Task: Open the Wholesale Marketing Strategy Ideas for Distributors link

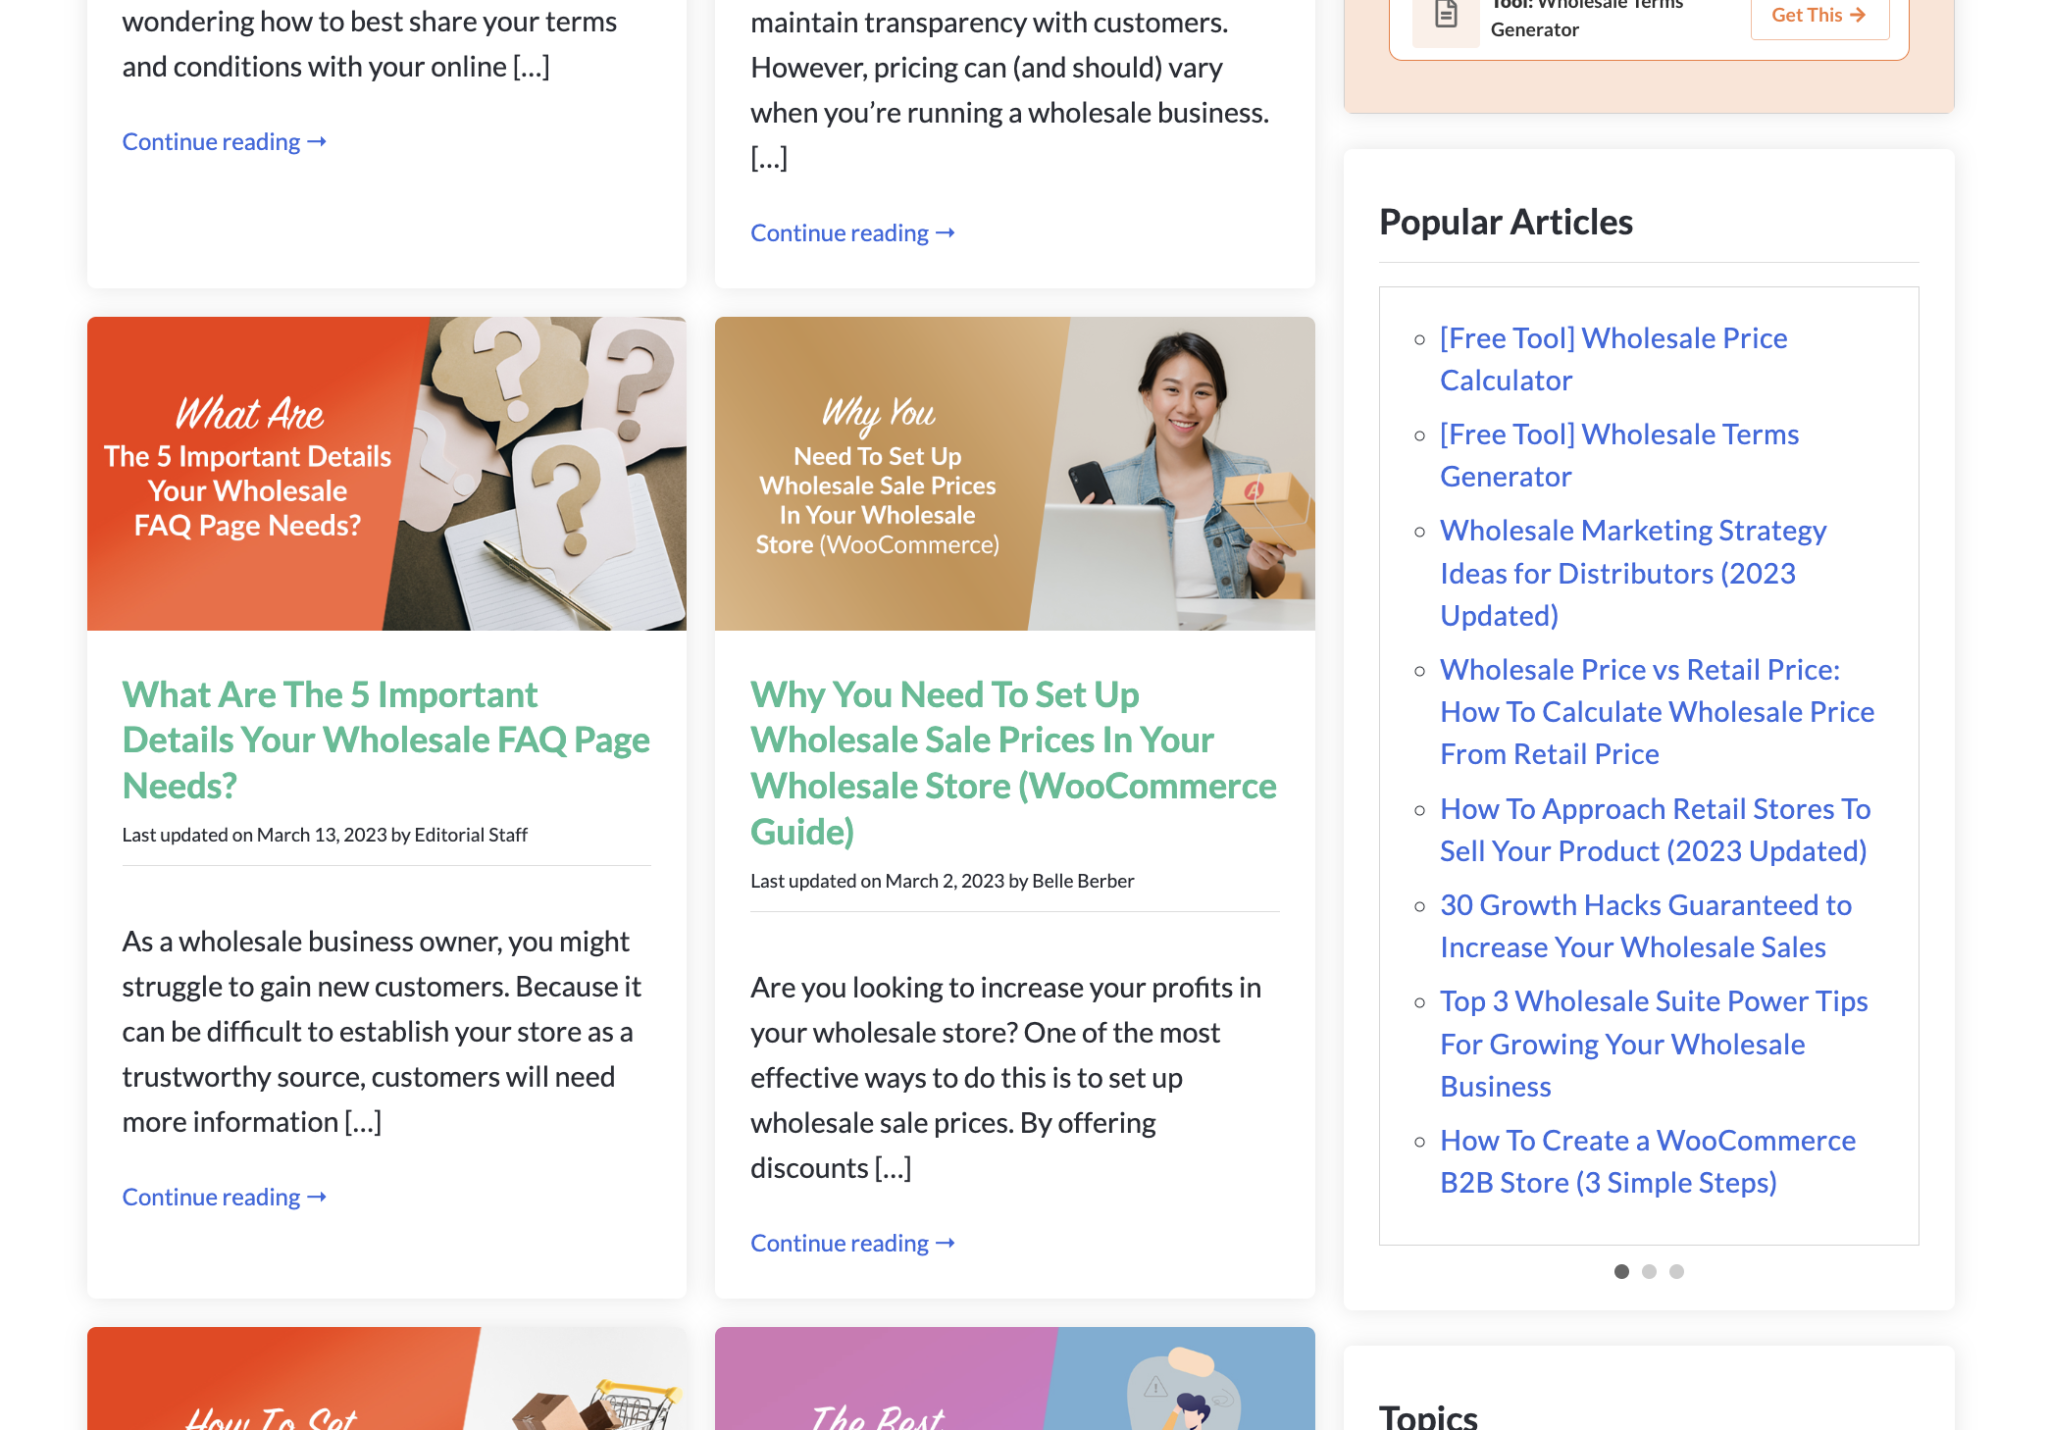Action: click(1633, 572)
